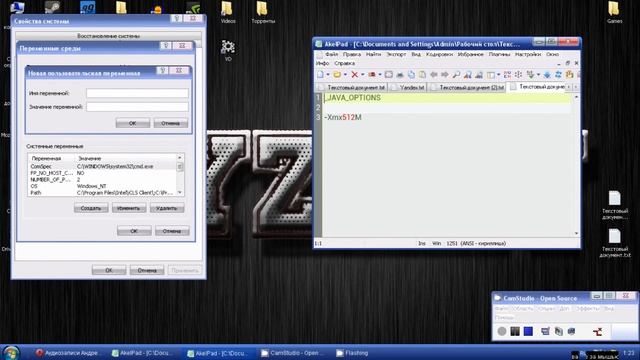Viewport: 640px width, 360px height.
Task: Pause recording with CamStudio's black Pause button
Action: (x=515, y=331)
